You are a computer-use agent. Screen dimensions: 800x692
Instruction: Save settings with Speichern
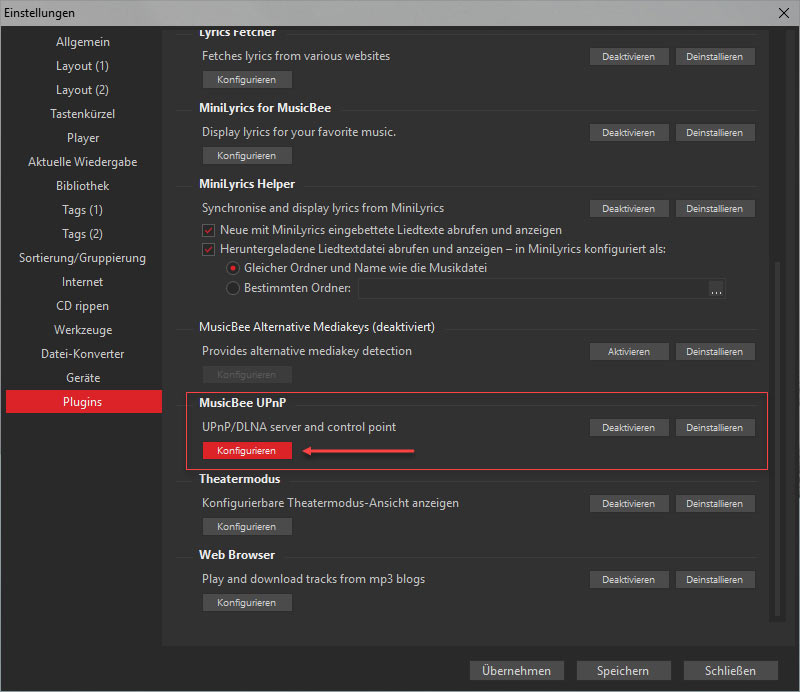[623, 671]
